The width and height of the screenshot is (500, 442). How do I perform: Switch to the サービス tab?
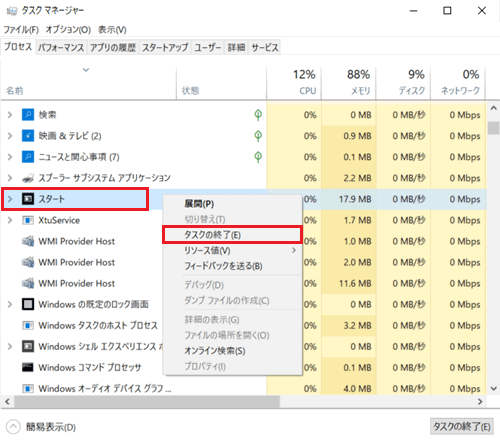point(265,48)
